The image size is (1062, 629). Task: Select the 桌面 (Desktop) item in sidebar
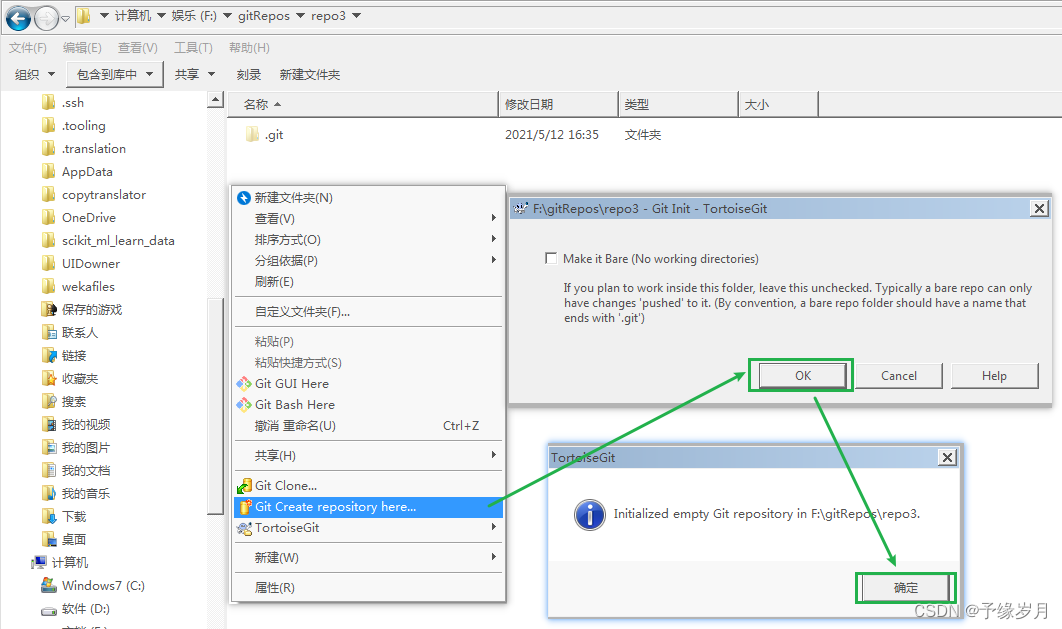pyautogui.click(x=74, y=540)
